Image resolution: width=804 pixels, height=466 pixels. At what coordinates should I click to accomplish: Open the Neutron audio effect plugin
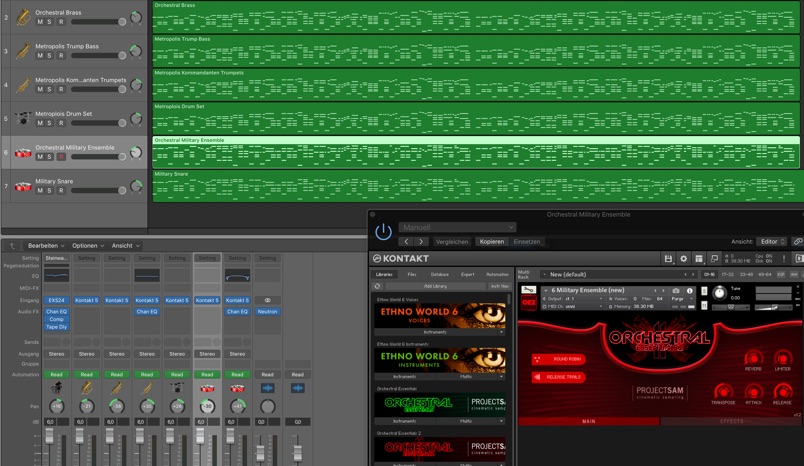(x=267, y=312)
